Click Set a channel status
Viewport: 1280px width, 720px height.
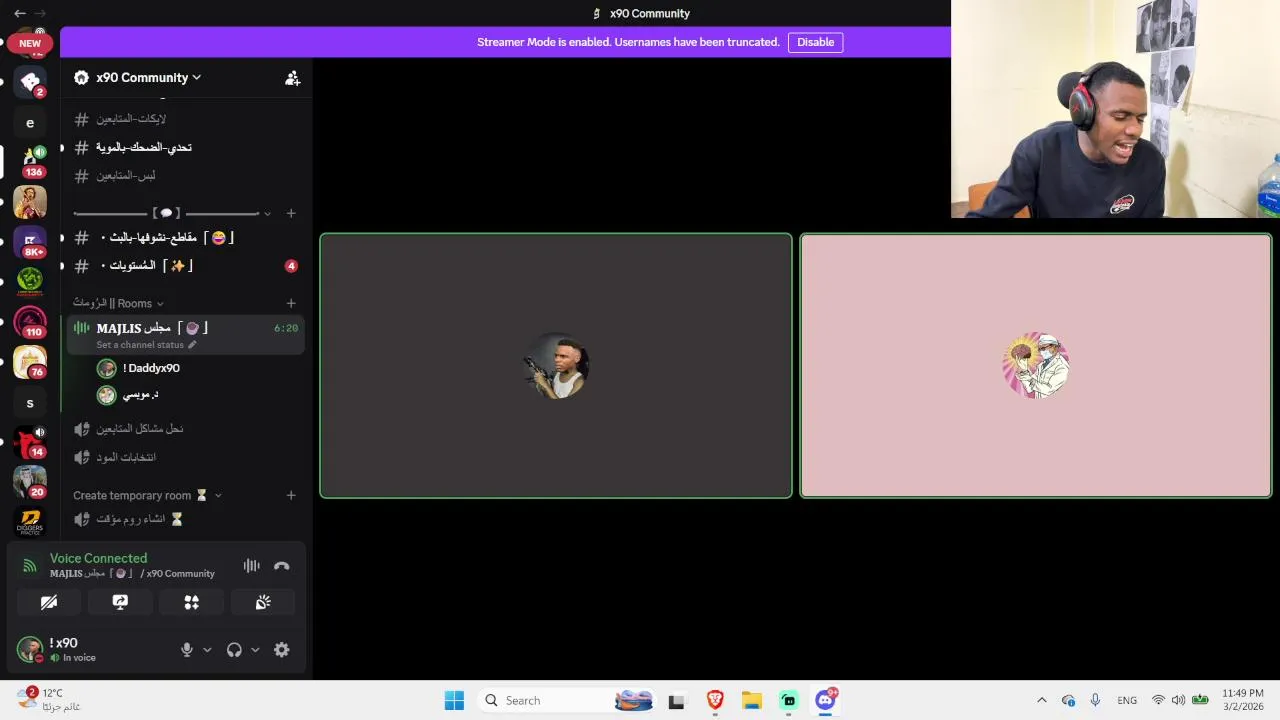[x=146, y=345]
